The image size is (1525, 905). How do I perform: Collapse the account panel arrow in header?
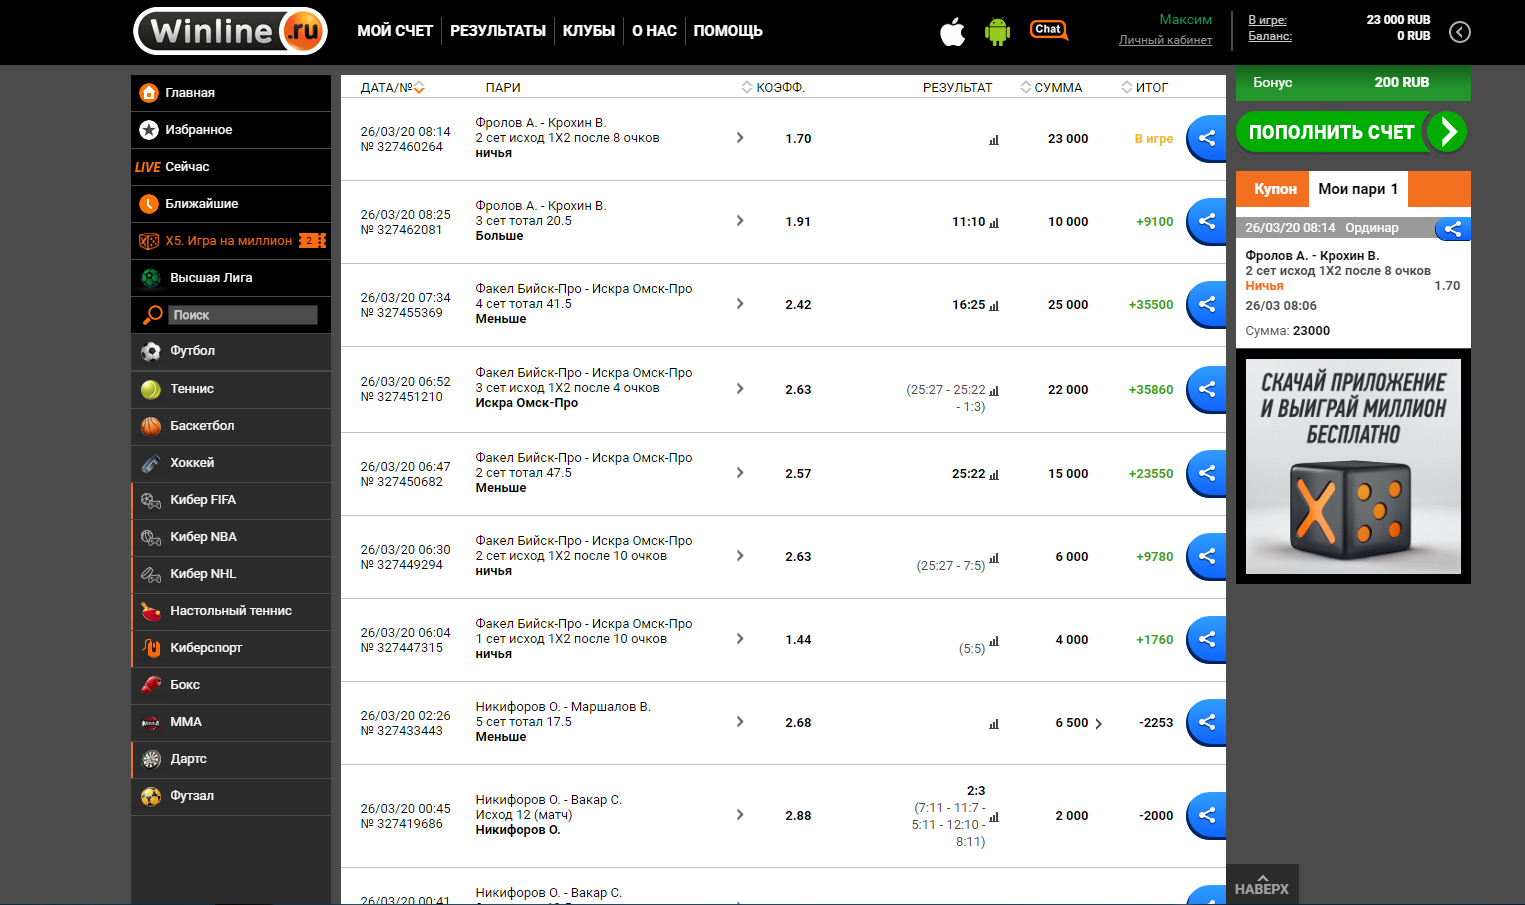(1460, 32)
